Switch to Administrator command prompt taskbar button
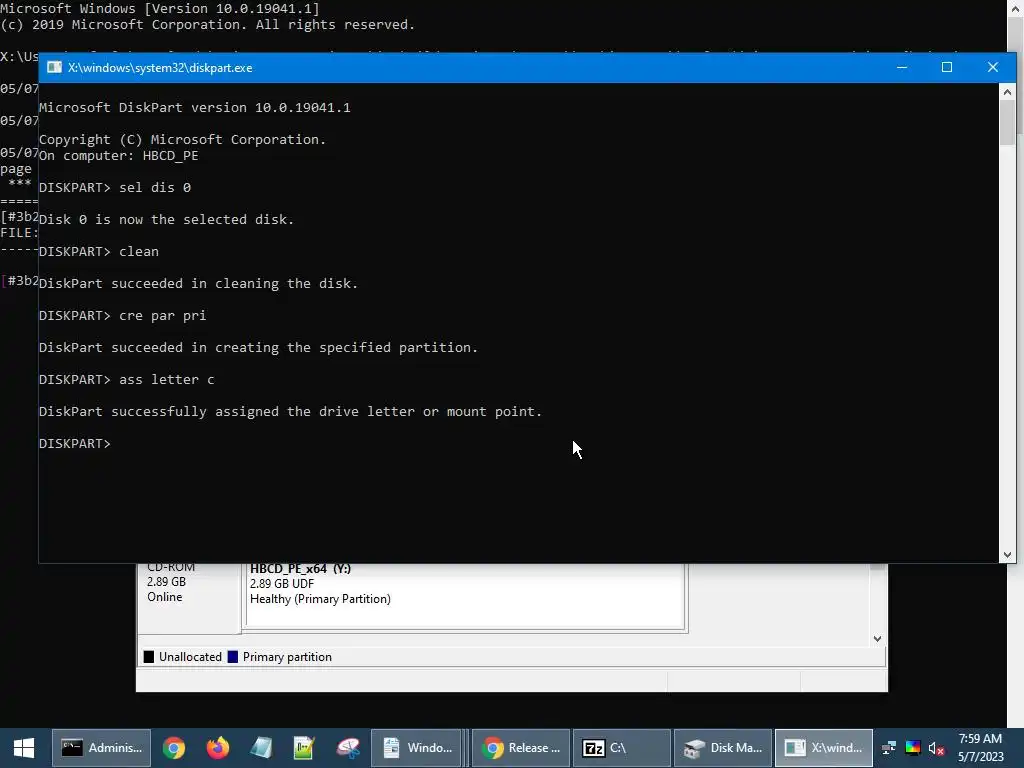The image size is (1024, 768). click(x=101, y=748)
